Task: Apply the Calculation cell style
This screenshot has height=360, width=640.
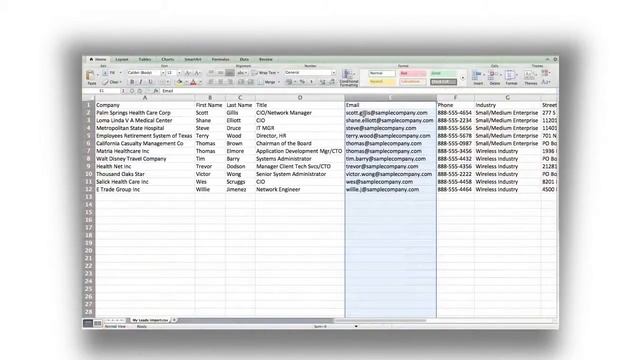Action: [413, 82]
